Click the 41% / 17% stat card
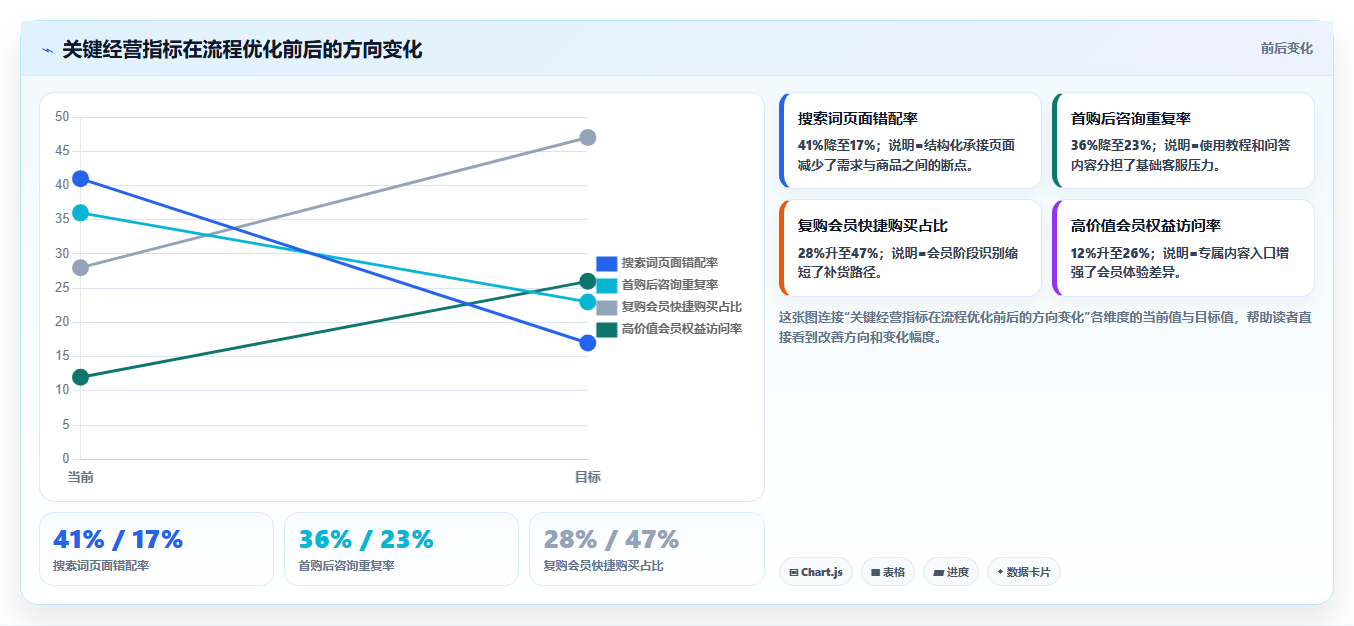The height and width of the screenshot is (626, 1354). [156, 549]
